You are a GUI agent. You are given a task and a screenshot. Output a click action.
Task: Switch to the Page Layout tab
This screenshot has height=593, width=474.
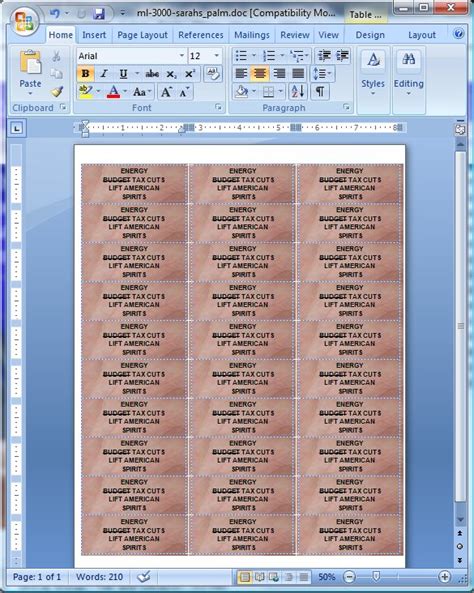click(142, 35)
